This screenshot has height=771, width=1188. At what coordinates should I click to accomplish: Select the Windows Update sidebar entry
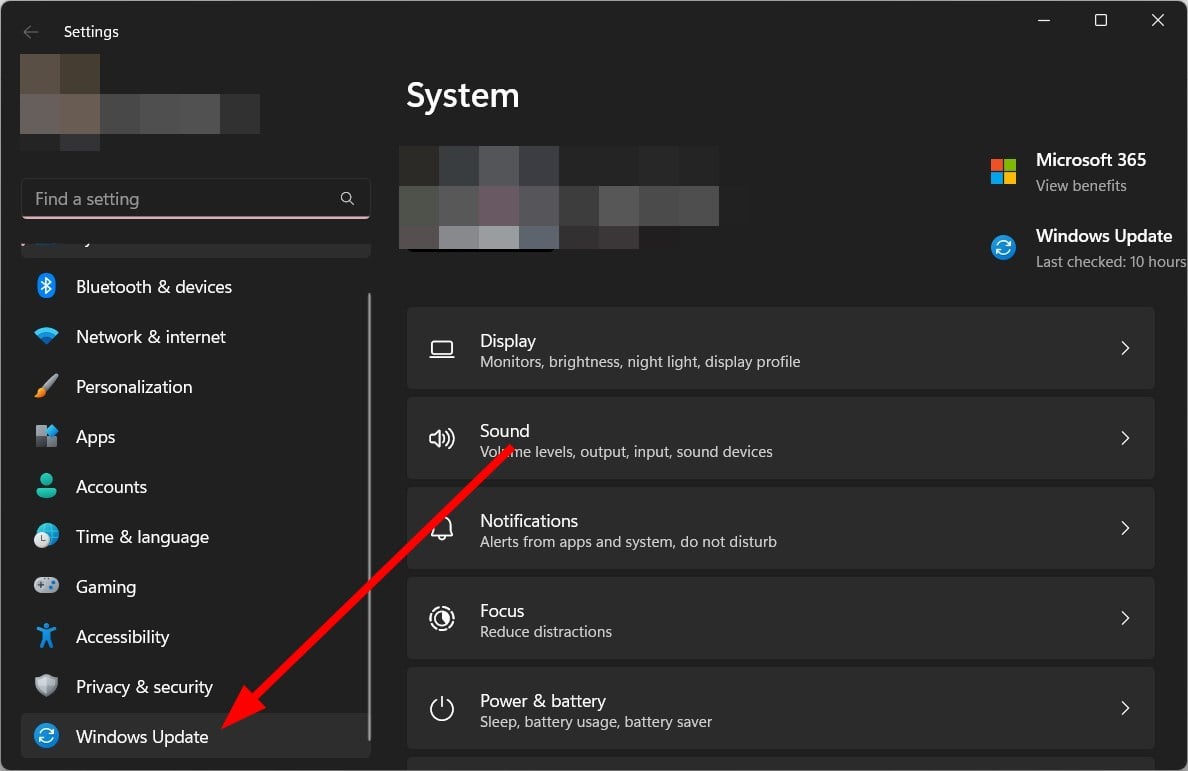click(141, 736)
